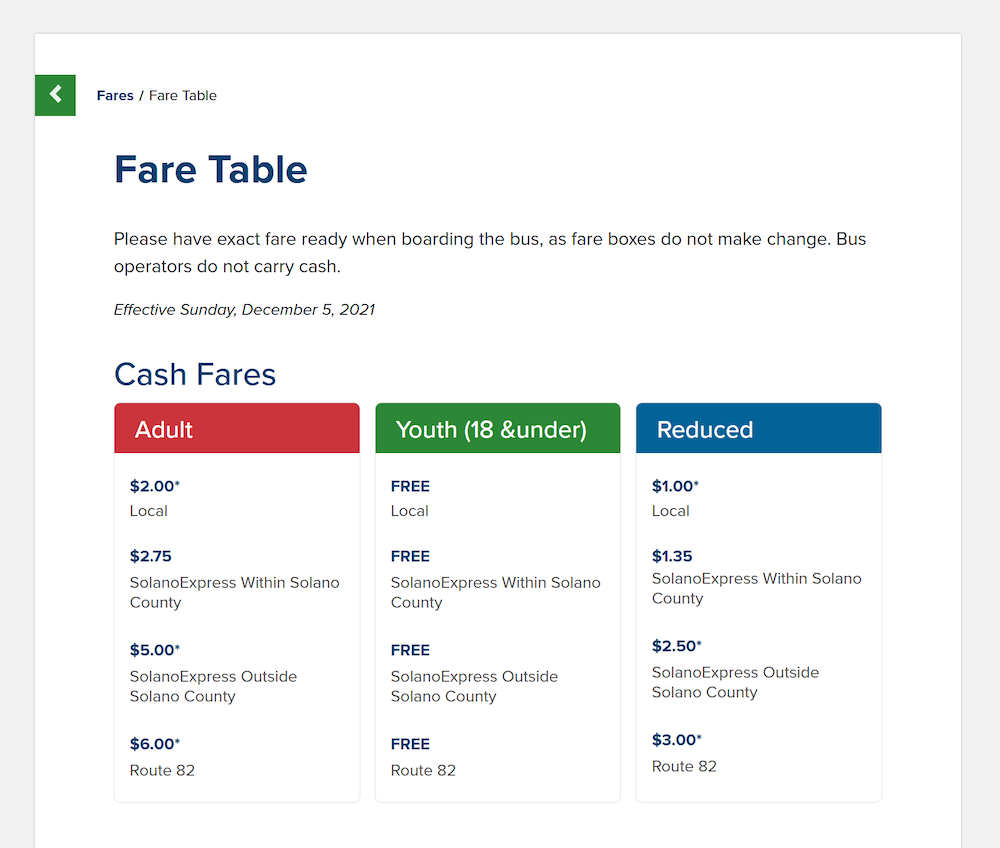Click the Cash Fares section heading
Image resolution: width=1000 pixels, height=848 pixels.
pos(195,374)
